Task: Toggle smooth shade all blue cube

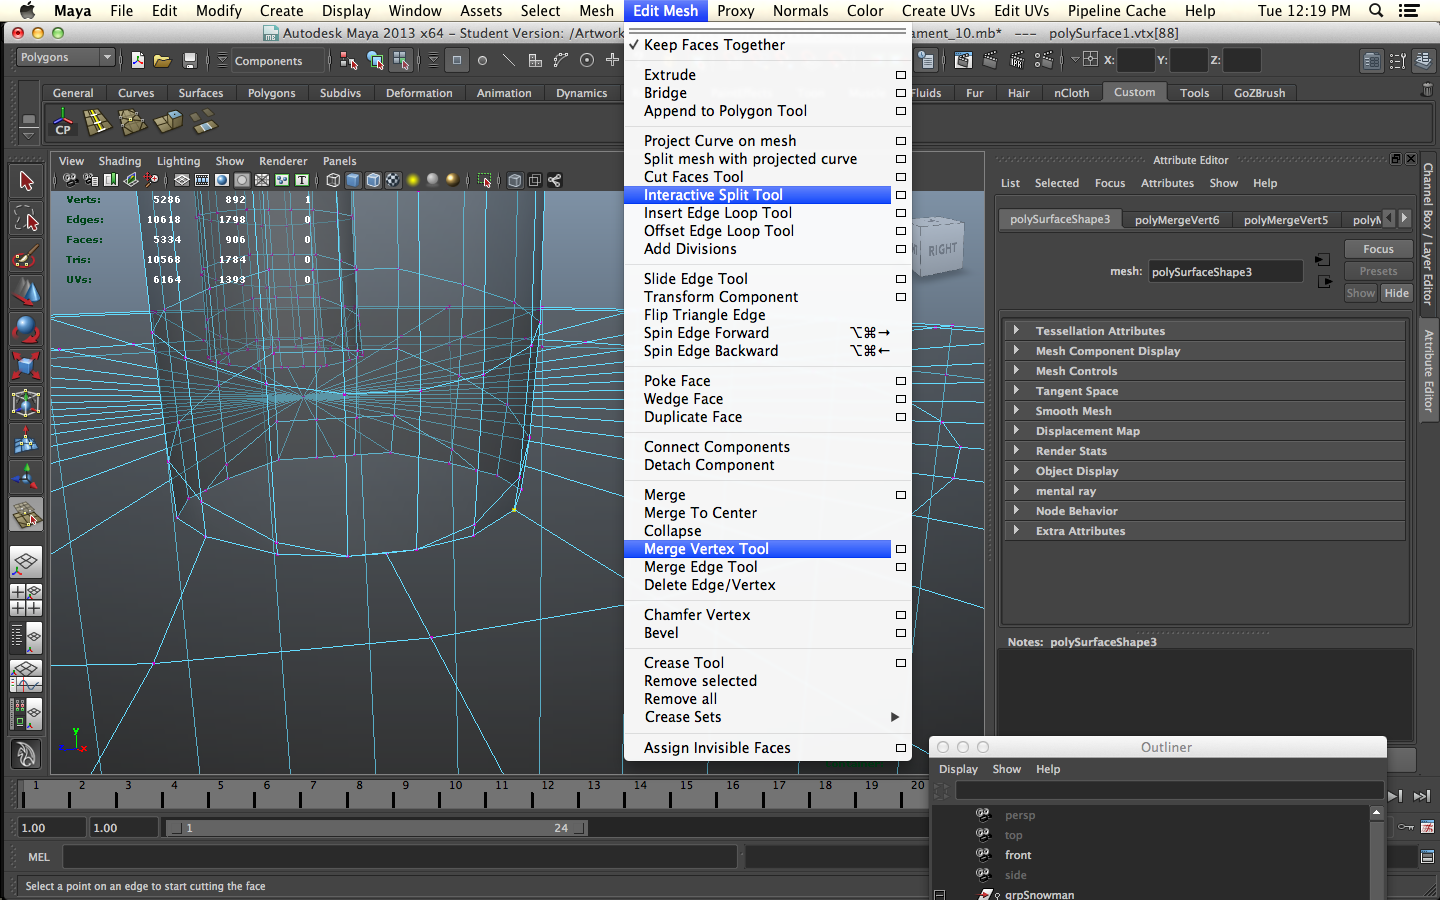Action: pos(353,180)
